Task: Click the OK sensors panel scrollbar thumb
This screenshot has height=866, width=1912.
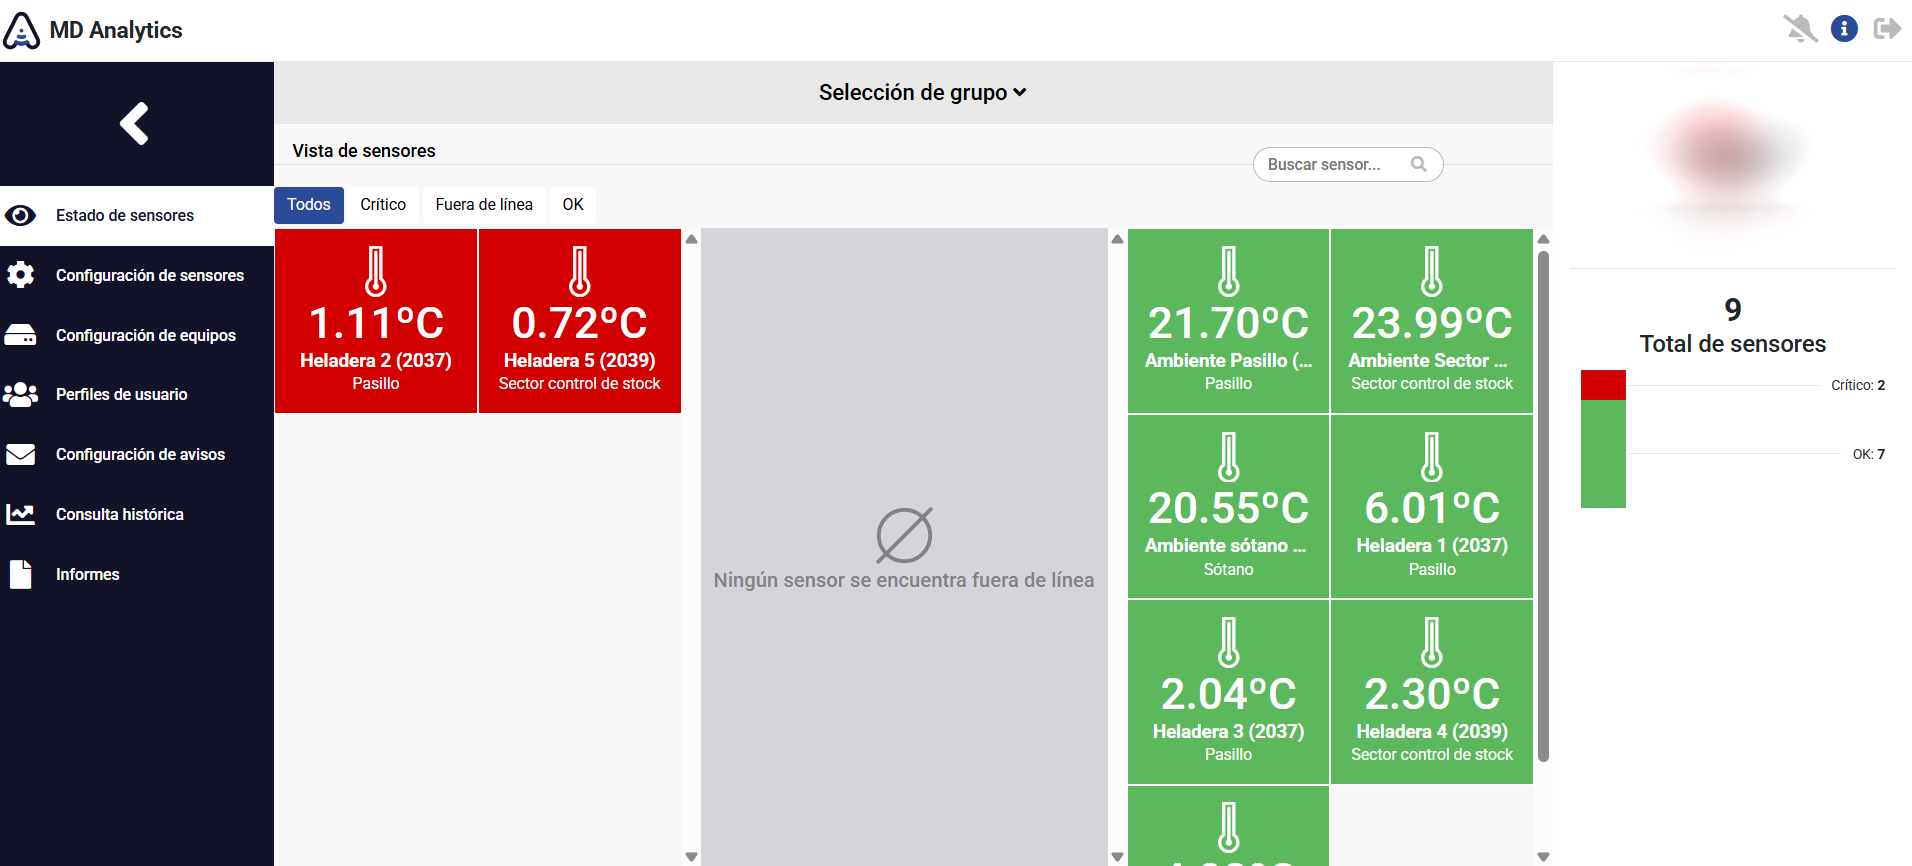Action: pyautogui.click(x=1543, y=506)
